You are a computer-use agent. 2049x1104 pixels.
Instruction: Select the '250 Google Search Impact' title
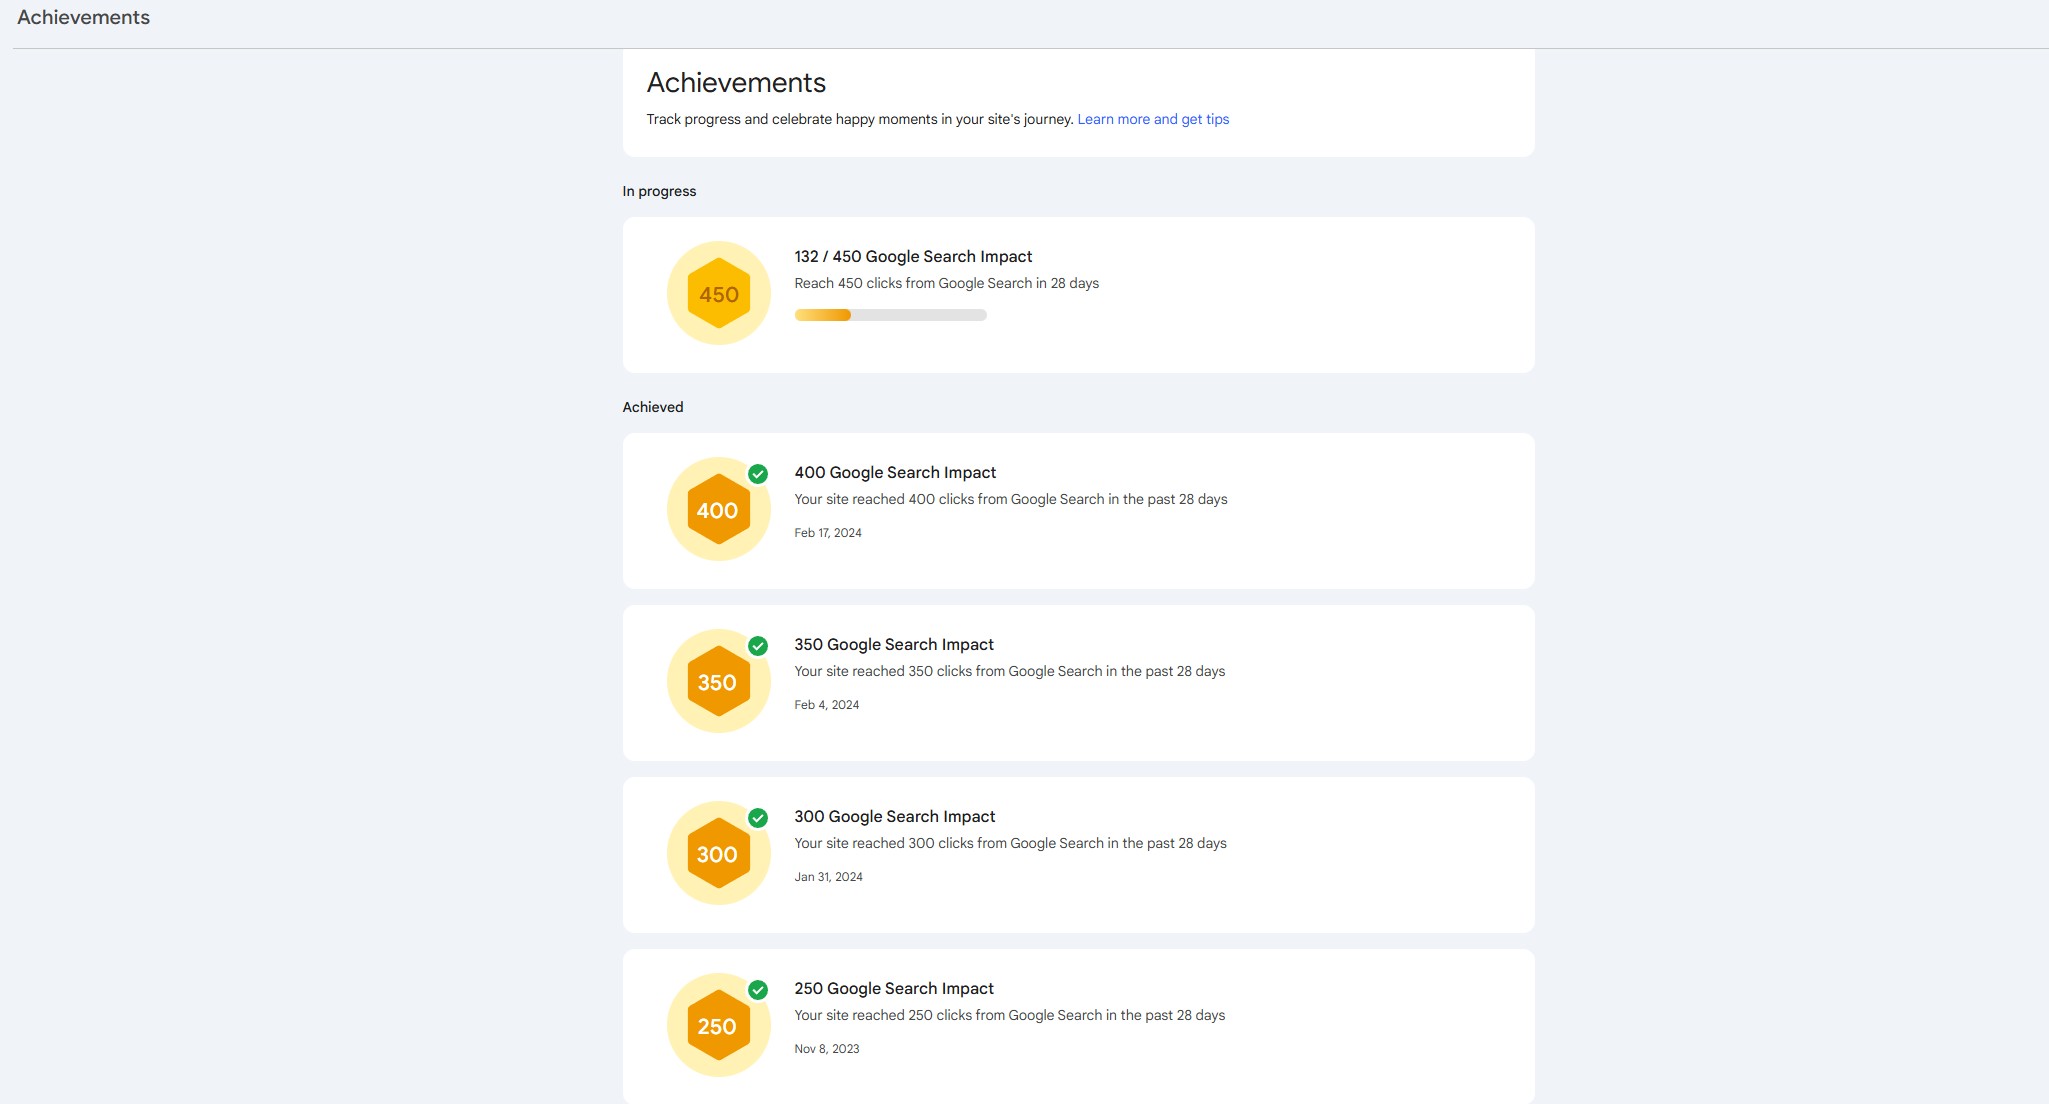pos(894,989)
